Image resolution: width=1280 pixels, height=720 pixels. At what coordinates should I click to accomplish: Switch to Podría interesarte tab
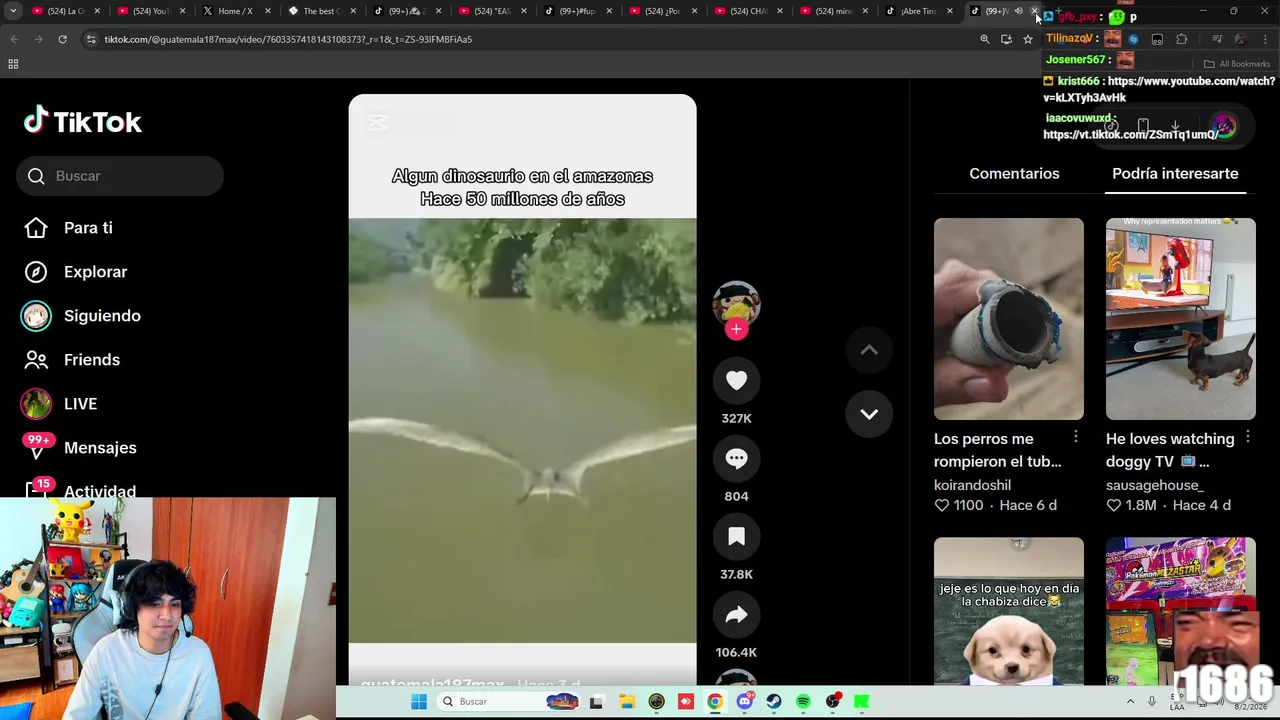pyautogui.click(x=1175, y=173)
